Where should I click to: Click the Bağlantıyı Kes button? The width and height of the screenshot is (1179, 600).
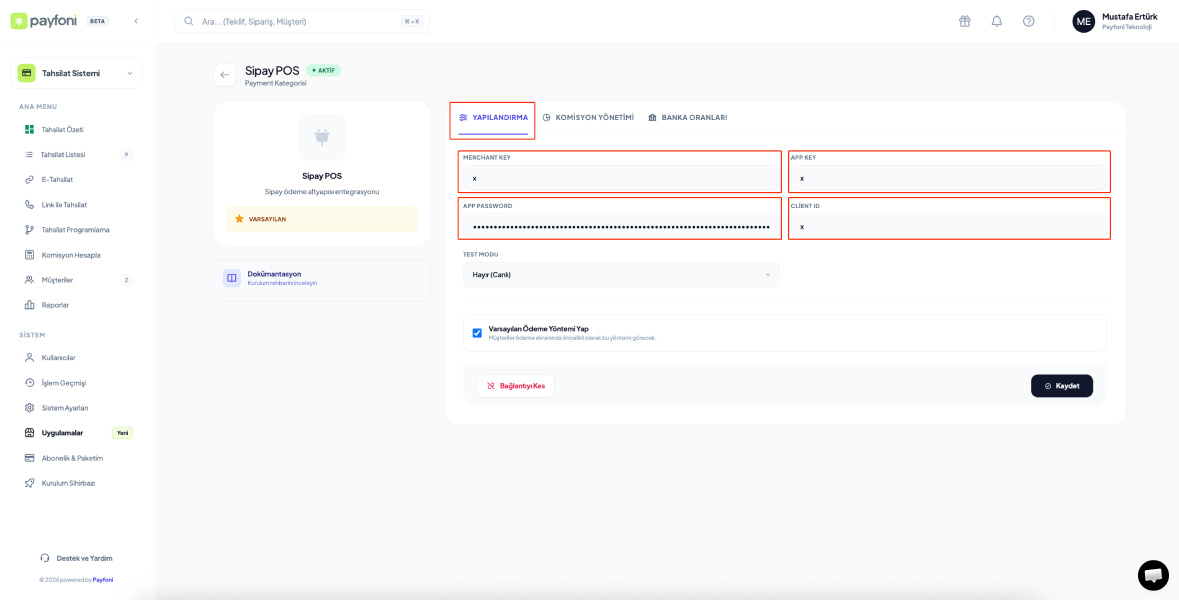pos(515,386)
